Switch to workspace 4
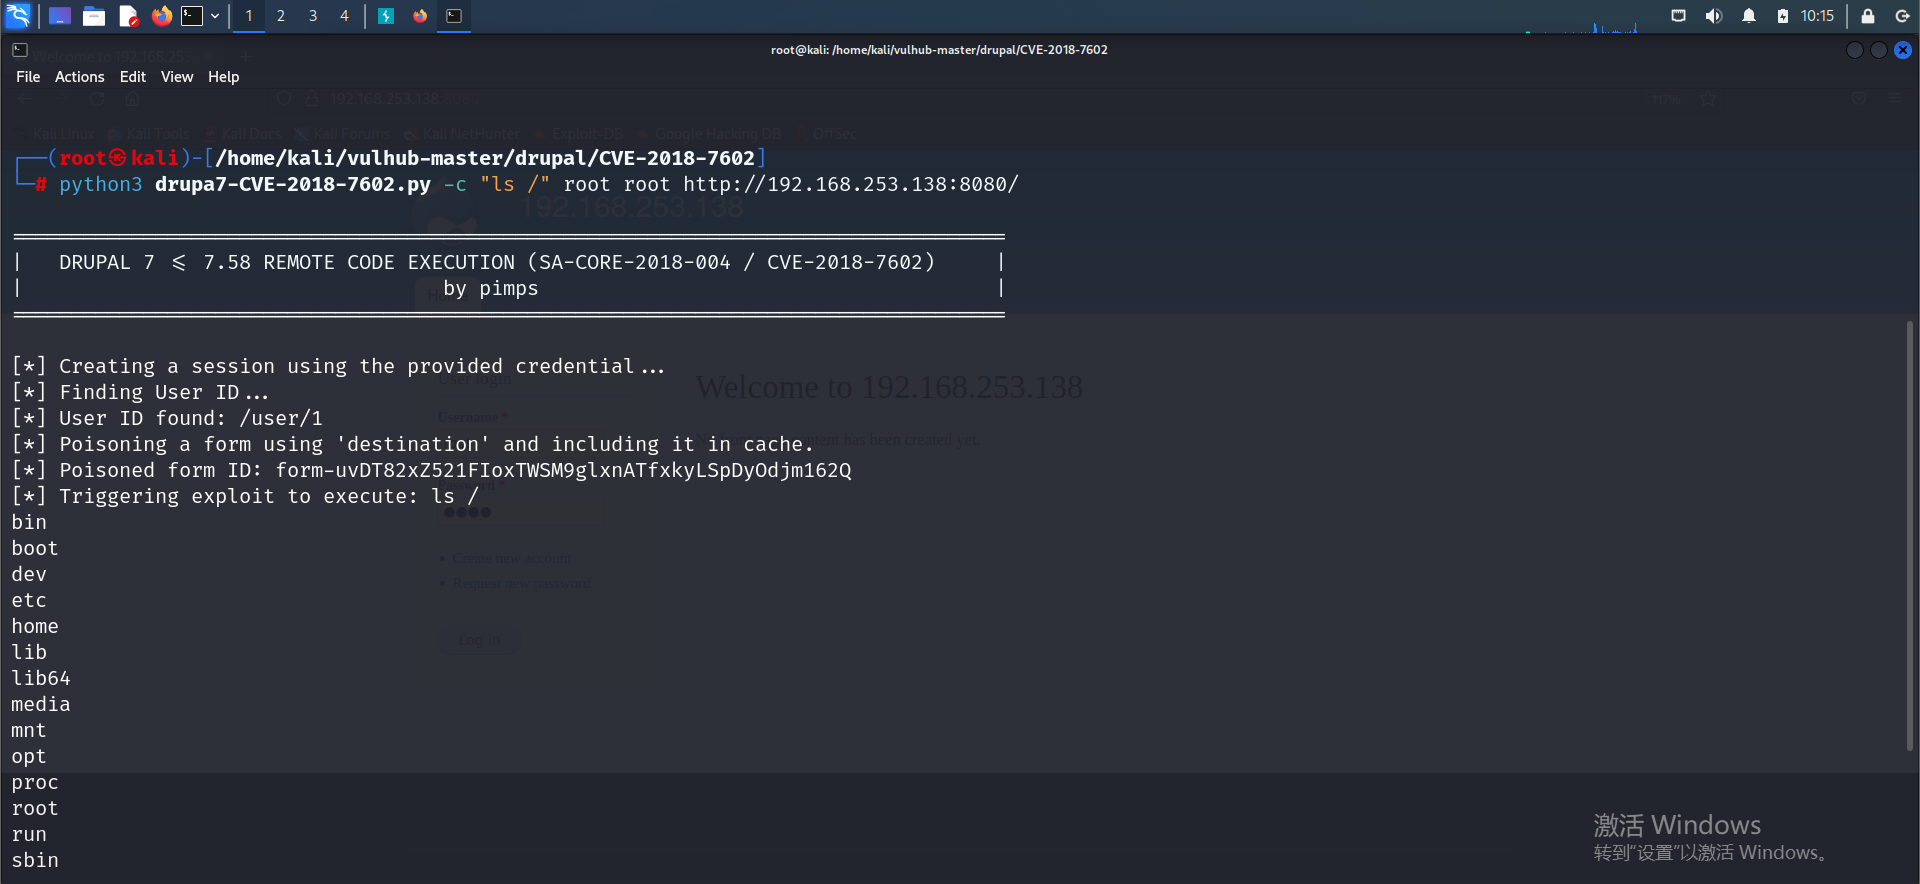This screenshot has height=884, width=1920. click(x=344, y=16)
